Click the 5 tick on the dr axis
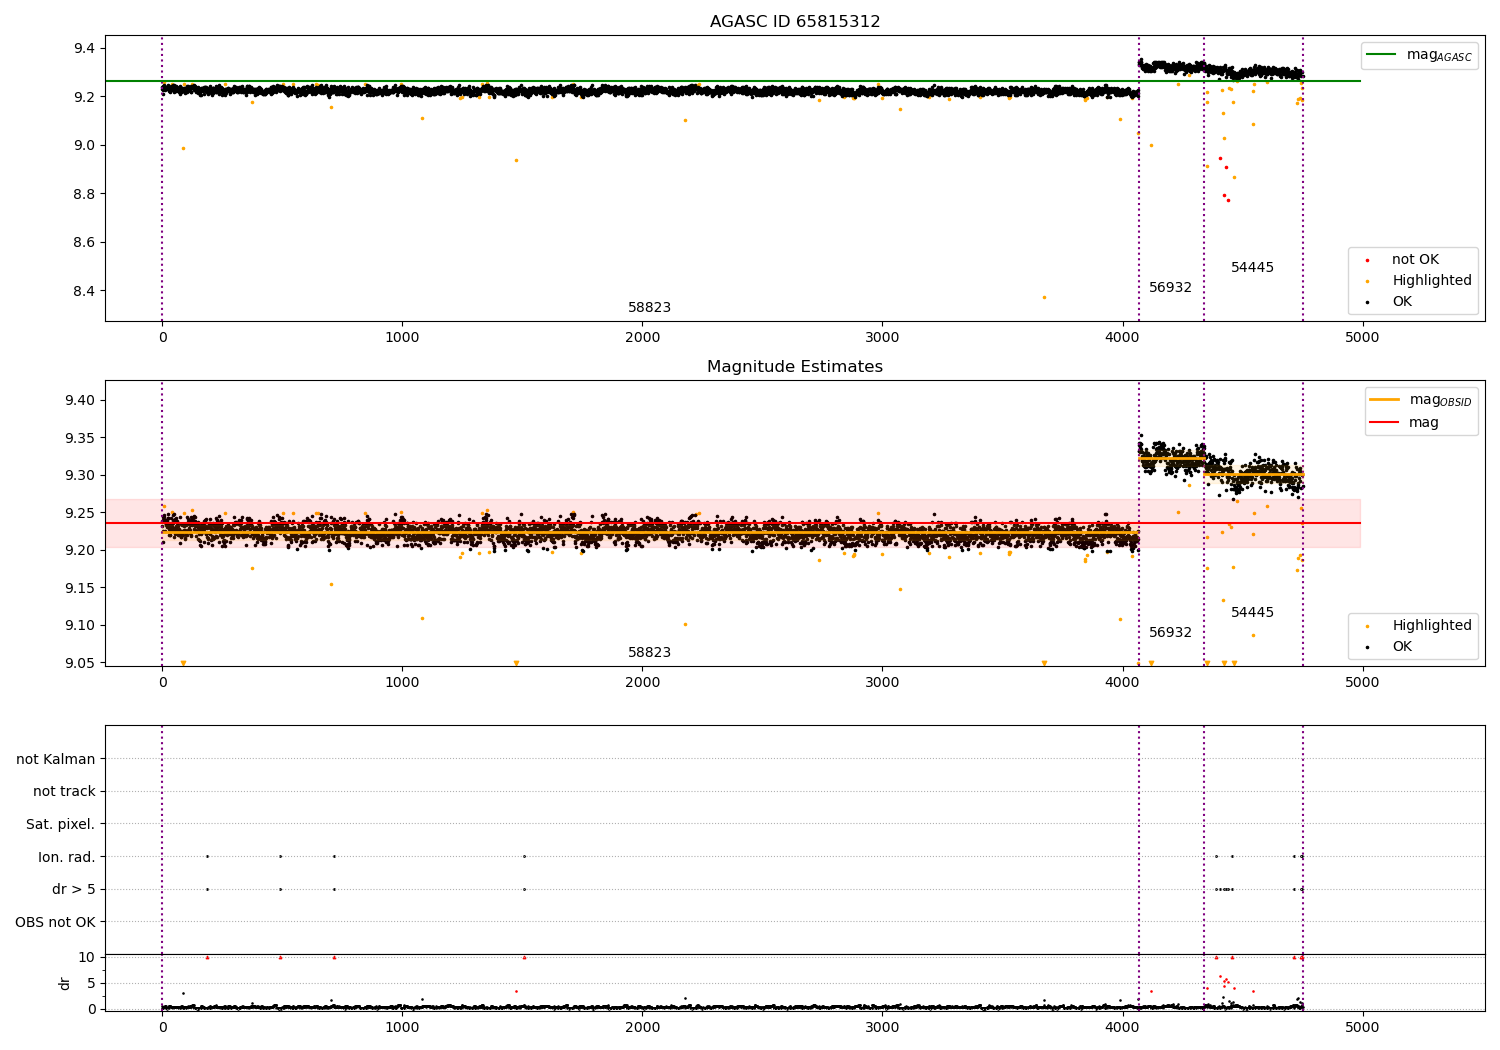 click(91, 984)
